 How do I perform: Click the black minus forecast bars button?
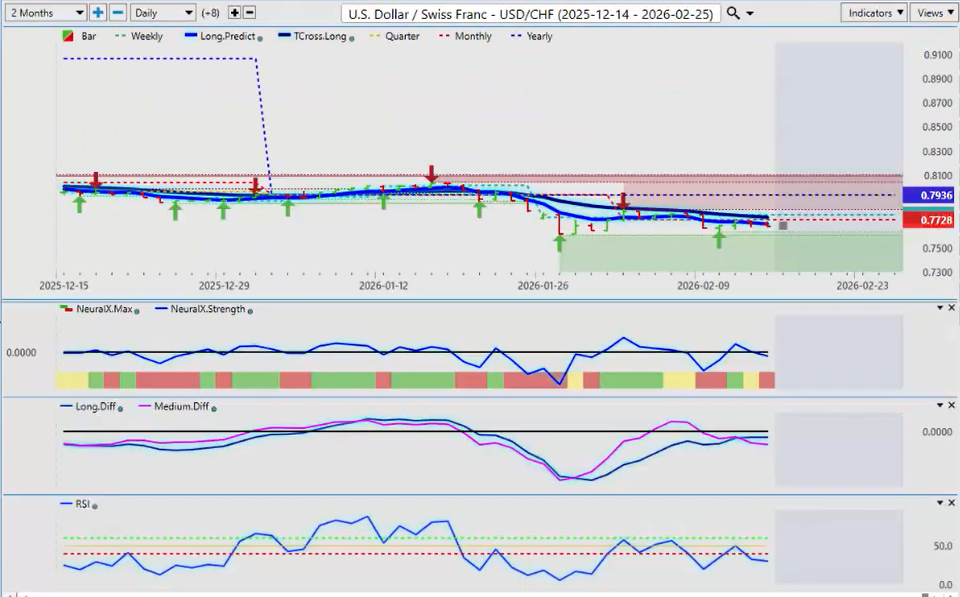pyautogui.click(x=249, y=13)
